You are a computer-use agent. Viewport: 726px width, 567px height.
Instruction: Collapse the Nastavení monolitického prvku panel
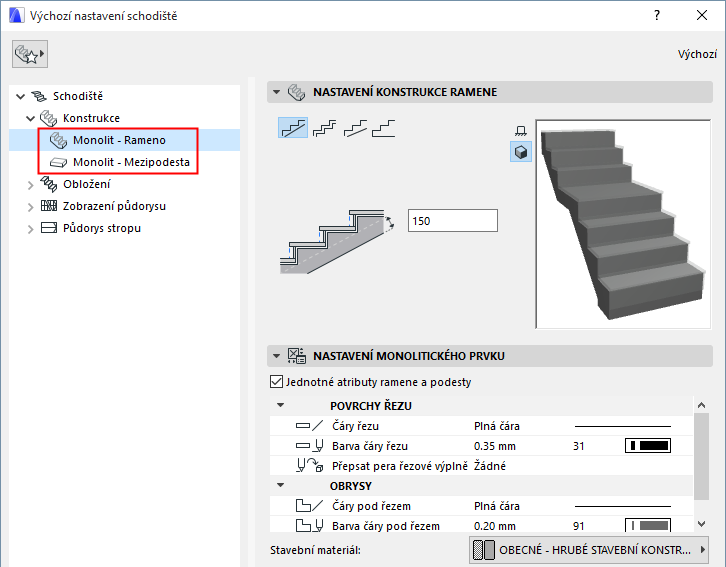tap(277, 356)
